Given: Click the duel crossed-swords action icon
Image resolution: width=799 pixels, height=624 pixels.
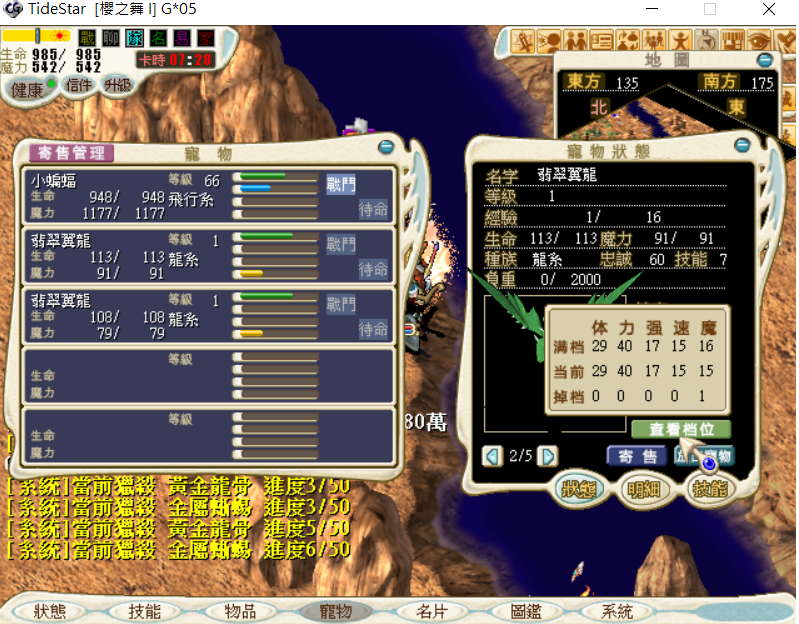Looking at the screenshot, I should [x=522, y=41].
